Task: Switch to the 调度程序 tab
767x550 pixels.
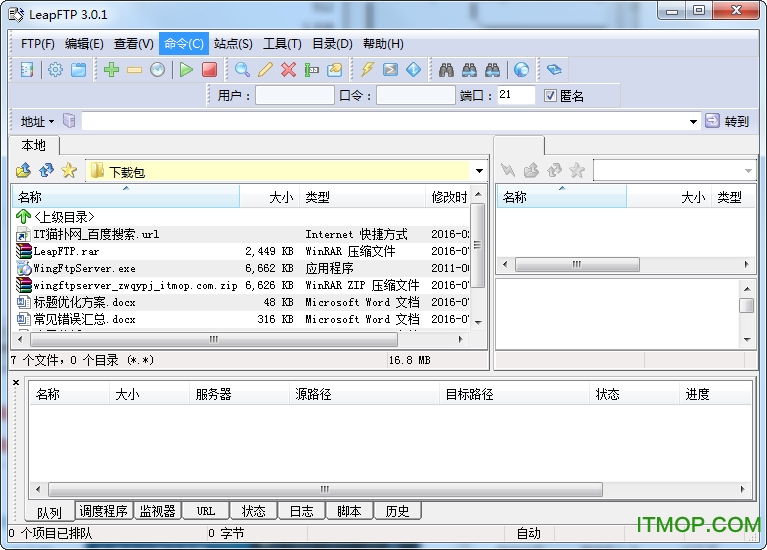Action: pos(103,511)
